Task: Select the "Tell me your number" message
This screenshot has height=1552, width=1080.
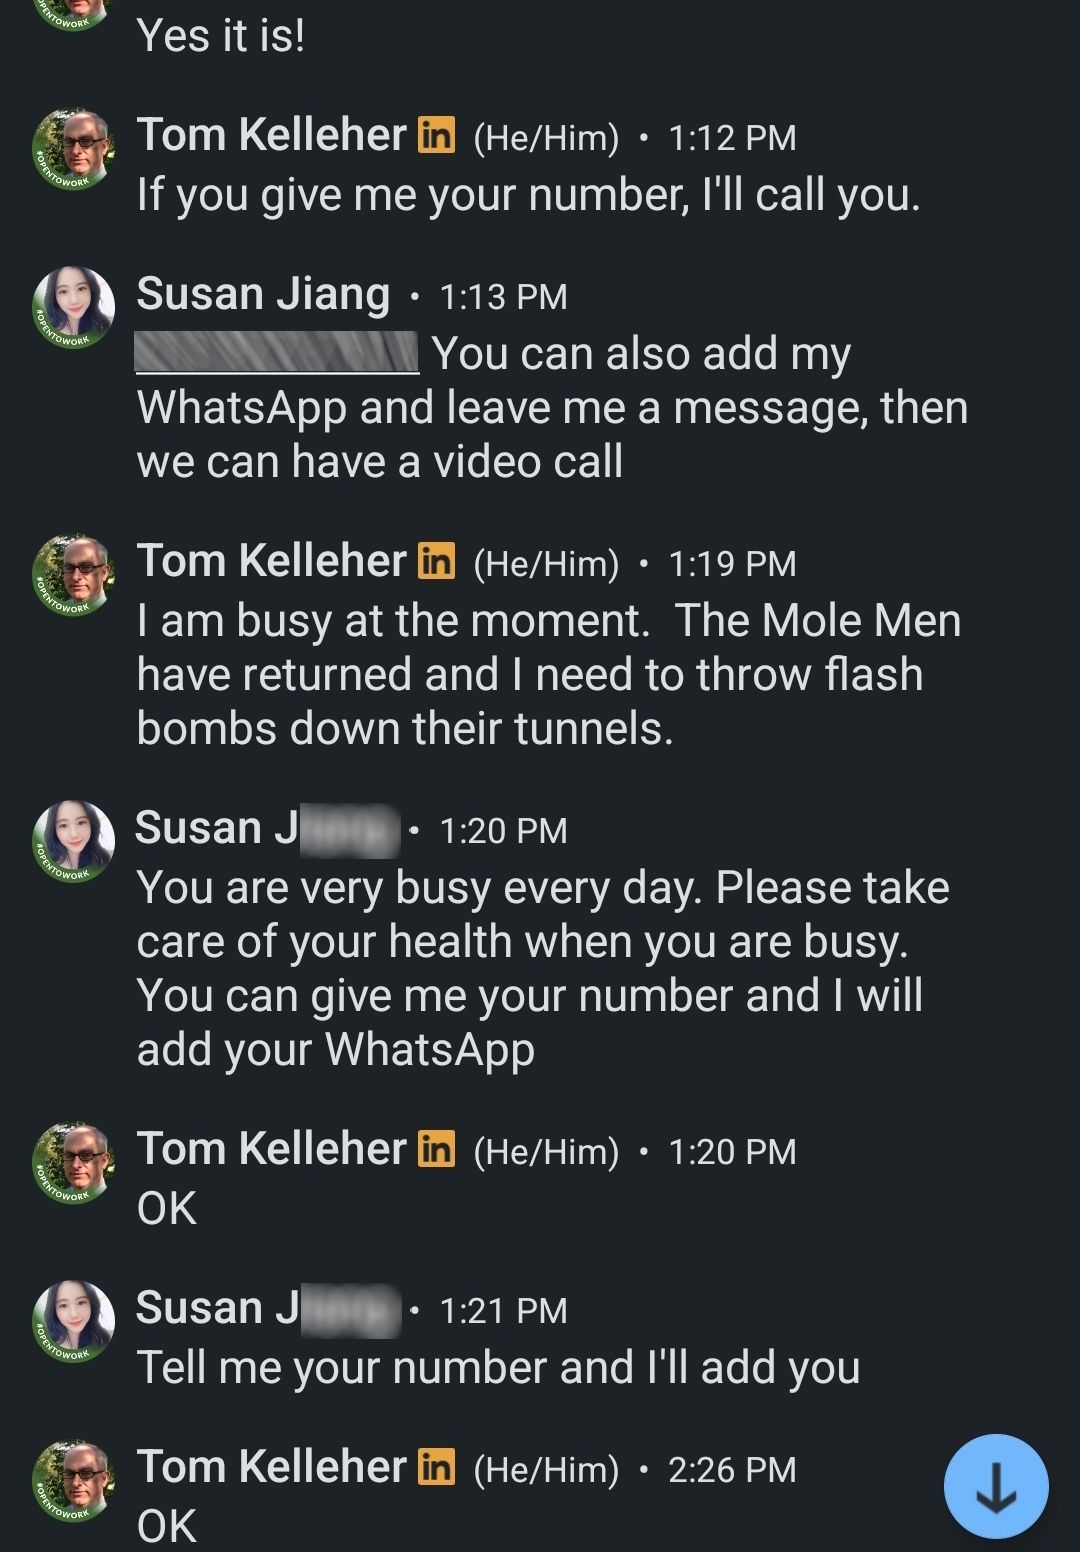Action: [x=498, y=1368]
